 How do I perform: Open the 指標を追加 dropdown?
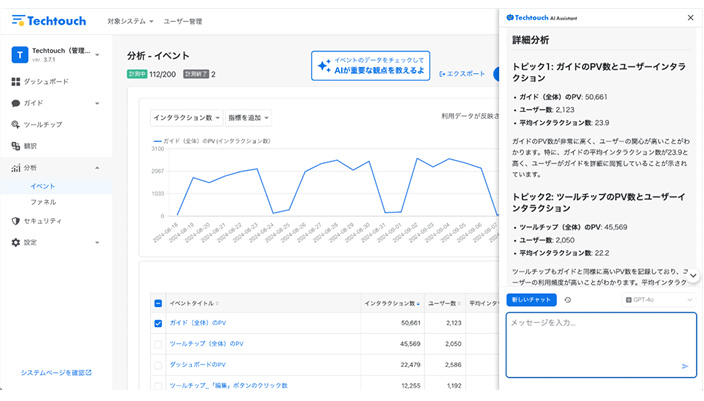[x=249, y=118]
